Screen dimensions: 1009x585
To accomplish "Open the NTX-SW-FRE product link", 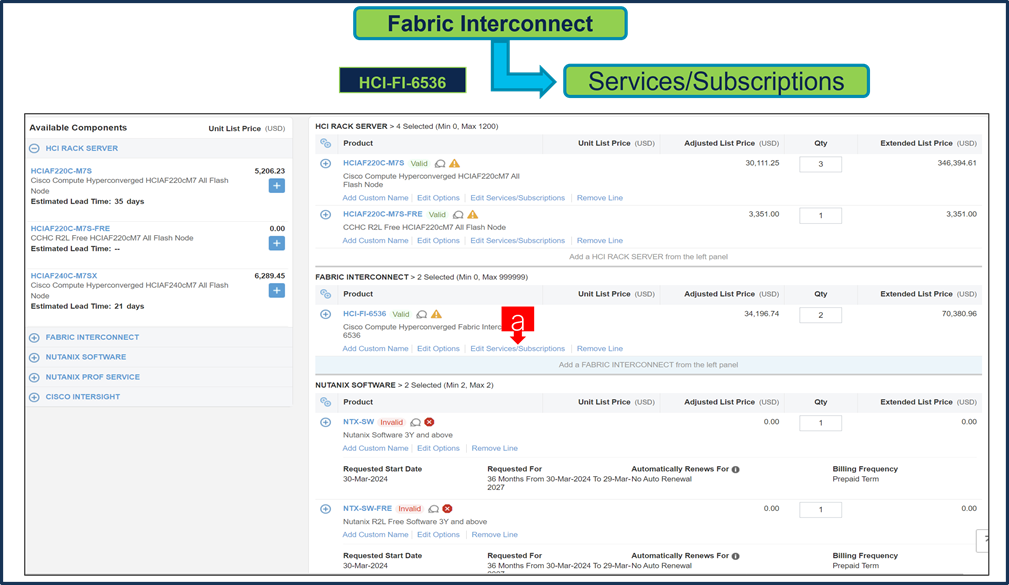I will (367, 508).
